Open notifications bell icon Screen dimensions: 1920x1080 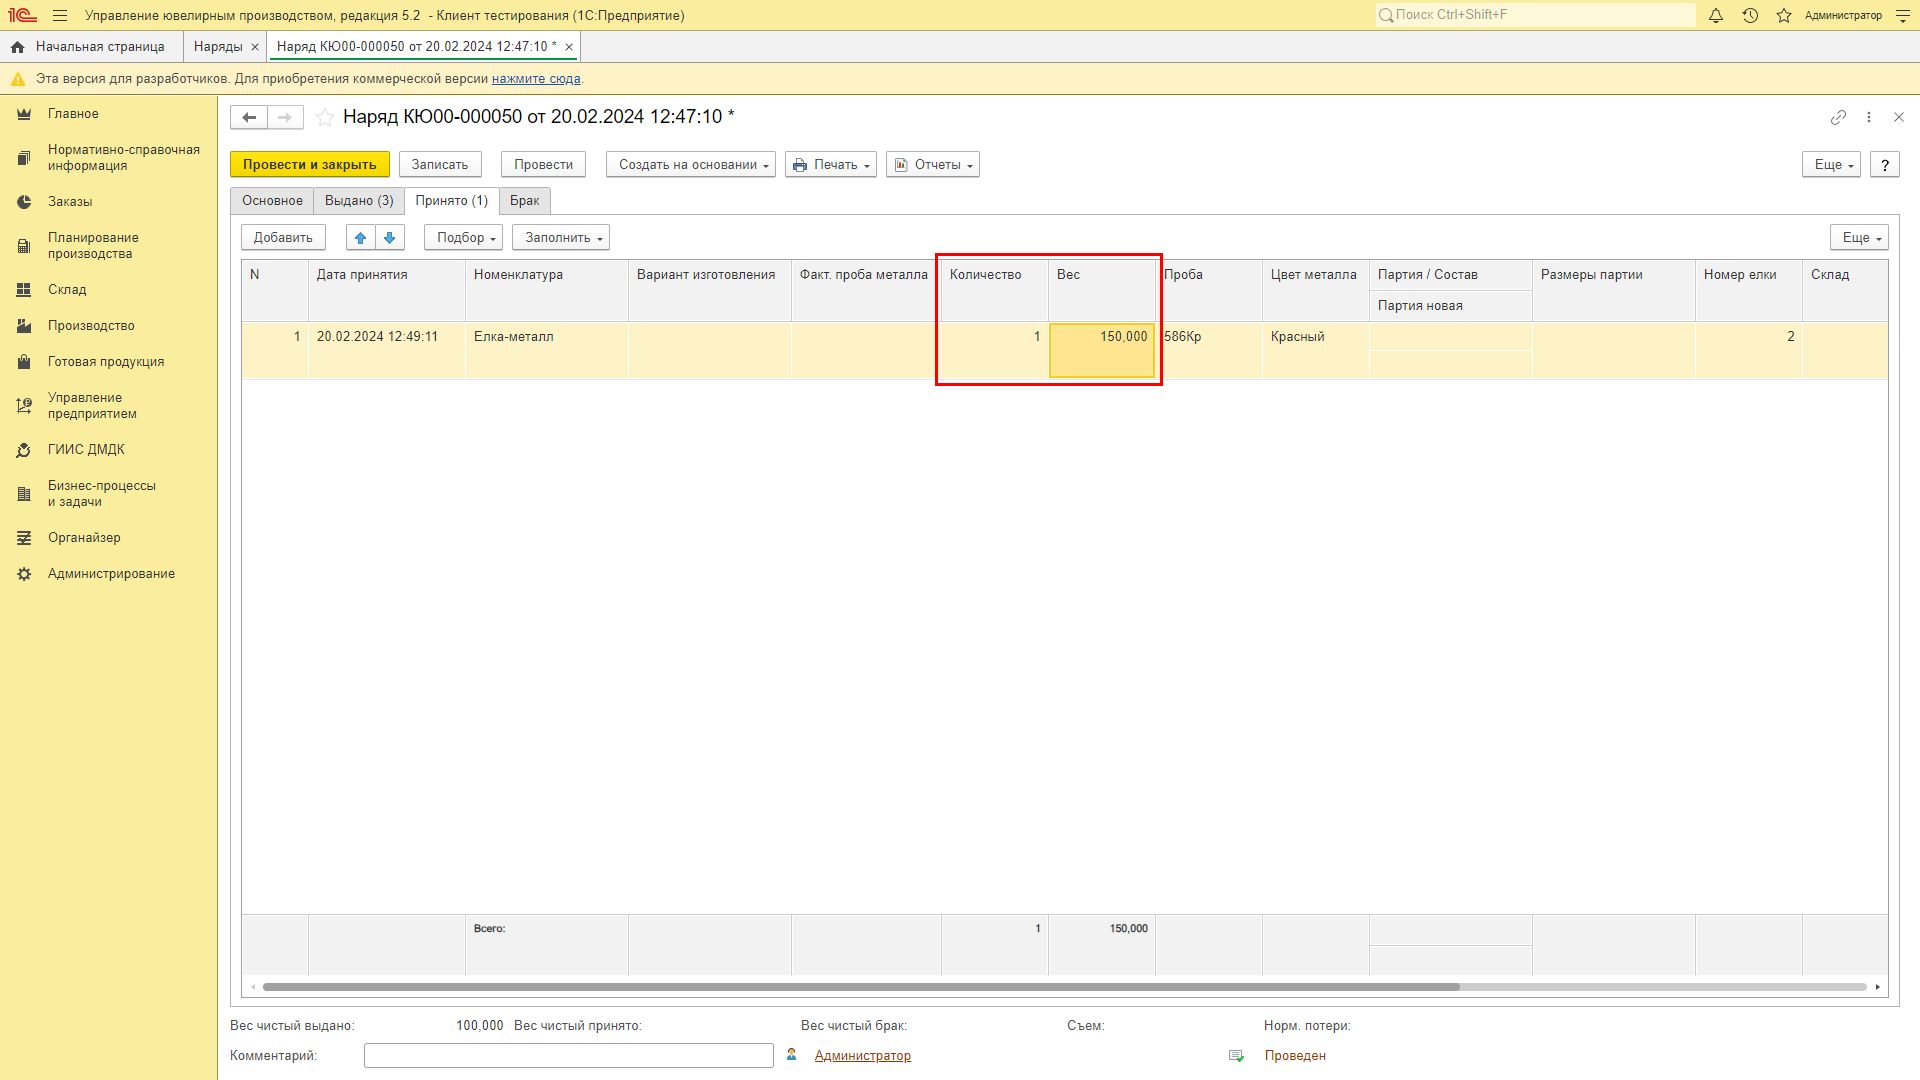pyautogui.click(x=1716, y=15)
